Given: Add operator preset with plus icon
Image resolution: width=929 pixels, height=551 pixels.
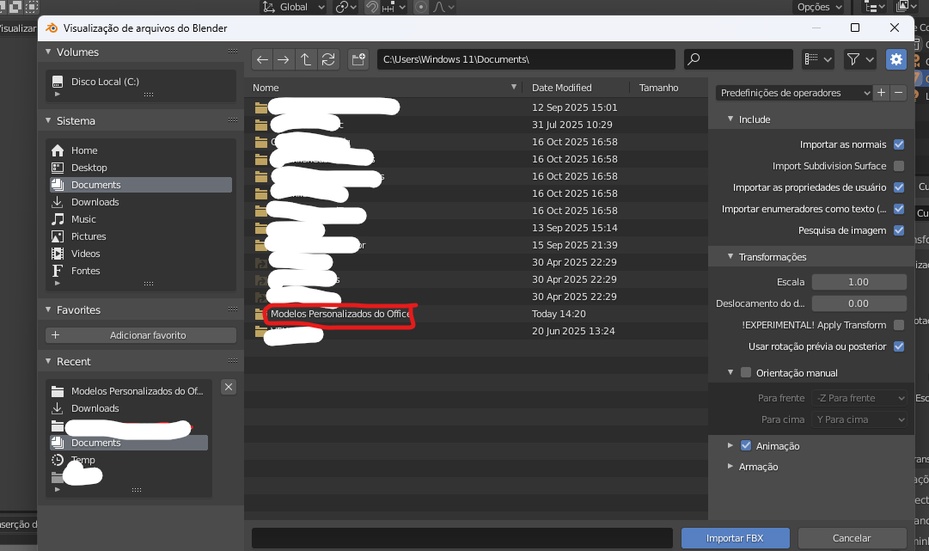Looking at the screenshot, I should tap(881, 93).
